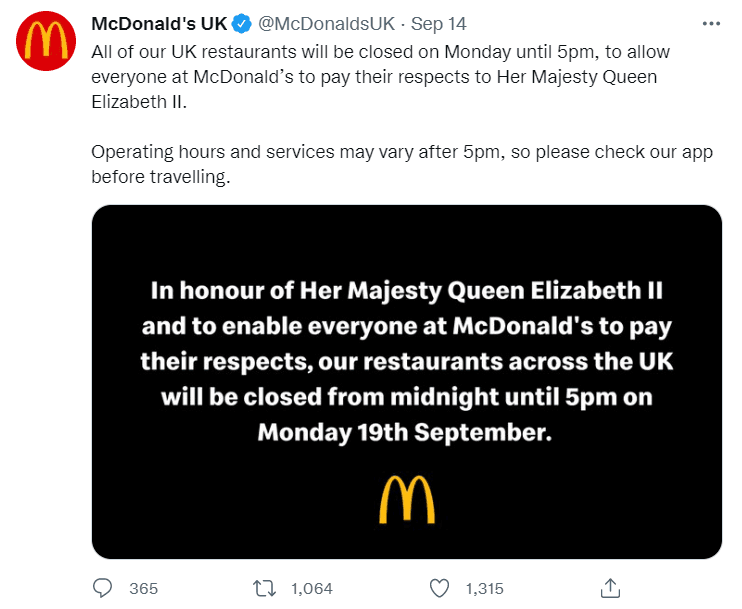742x609 pixels.
Task: View the 1,315 likes count
Action: [x=485, y=589]
